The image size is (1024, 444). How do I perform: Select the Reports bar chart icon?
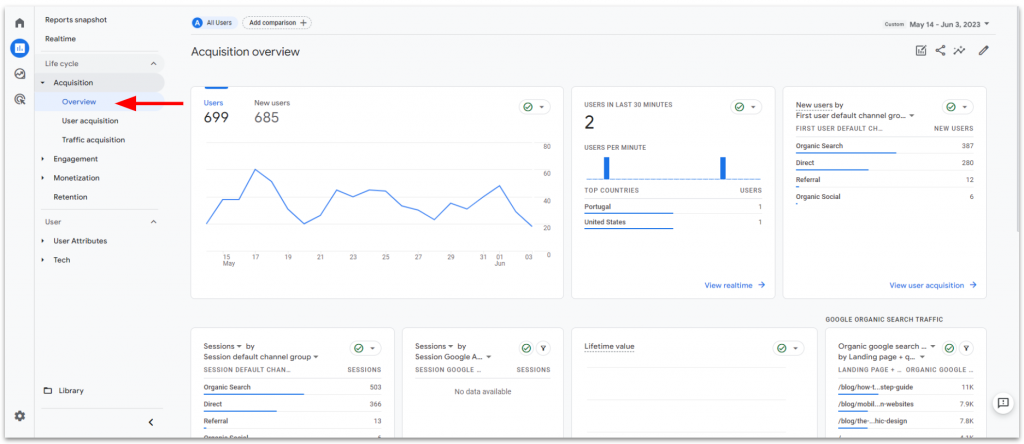click(19, 48)
